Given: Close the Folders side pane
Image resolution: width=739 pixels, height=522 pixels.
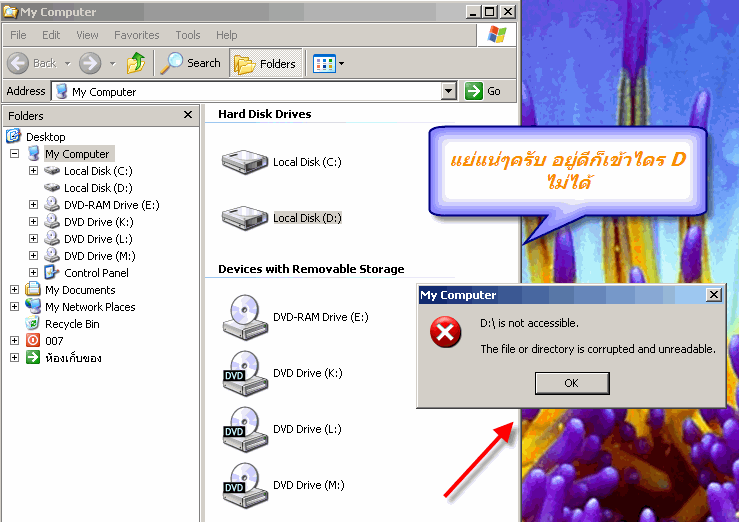Looking at the screenshot, I should click(x=188, y=114).
